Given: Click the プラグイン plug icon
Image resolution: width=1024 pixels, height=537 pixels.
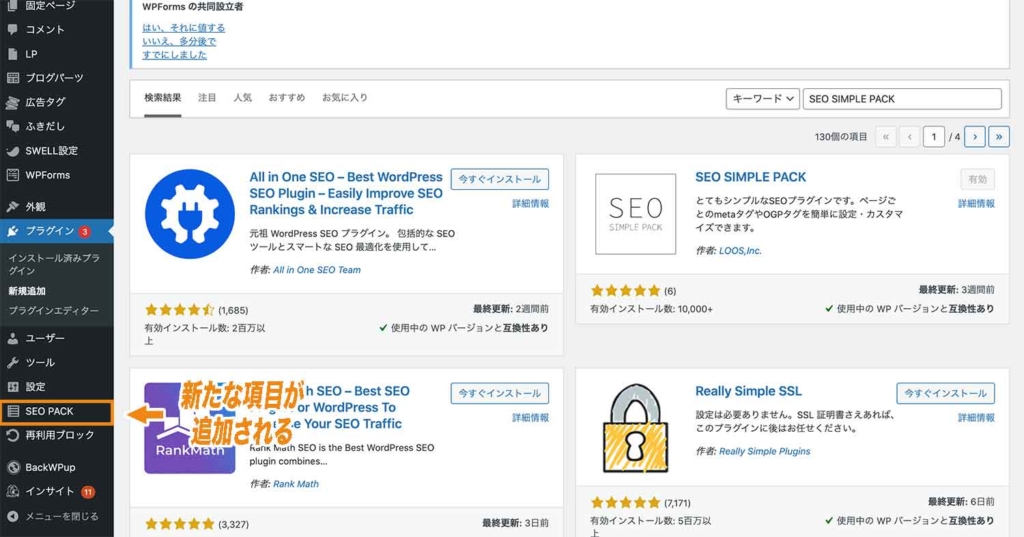Looking at the screenshot, I should point(12,231).
